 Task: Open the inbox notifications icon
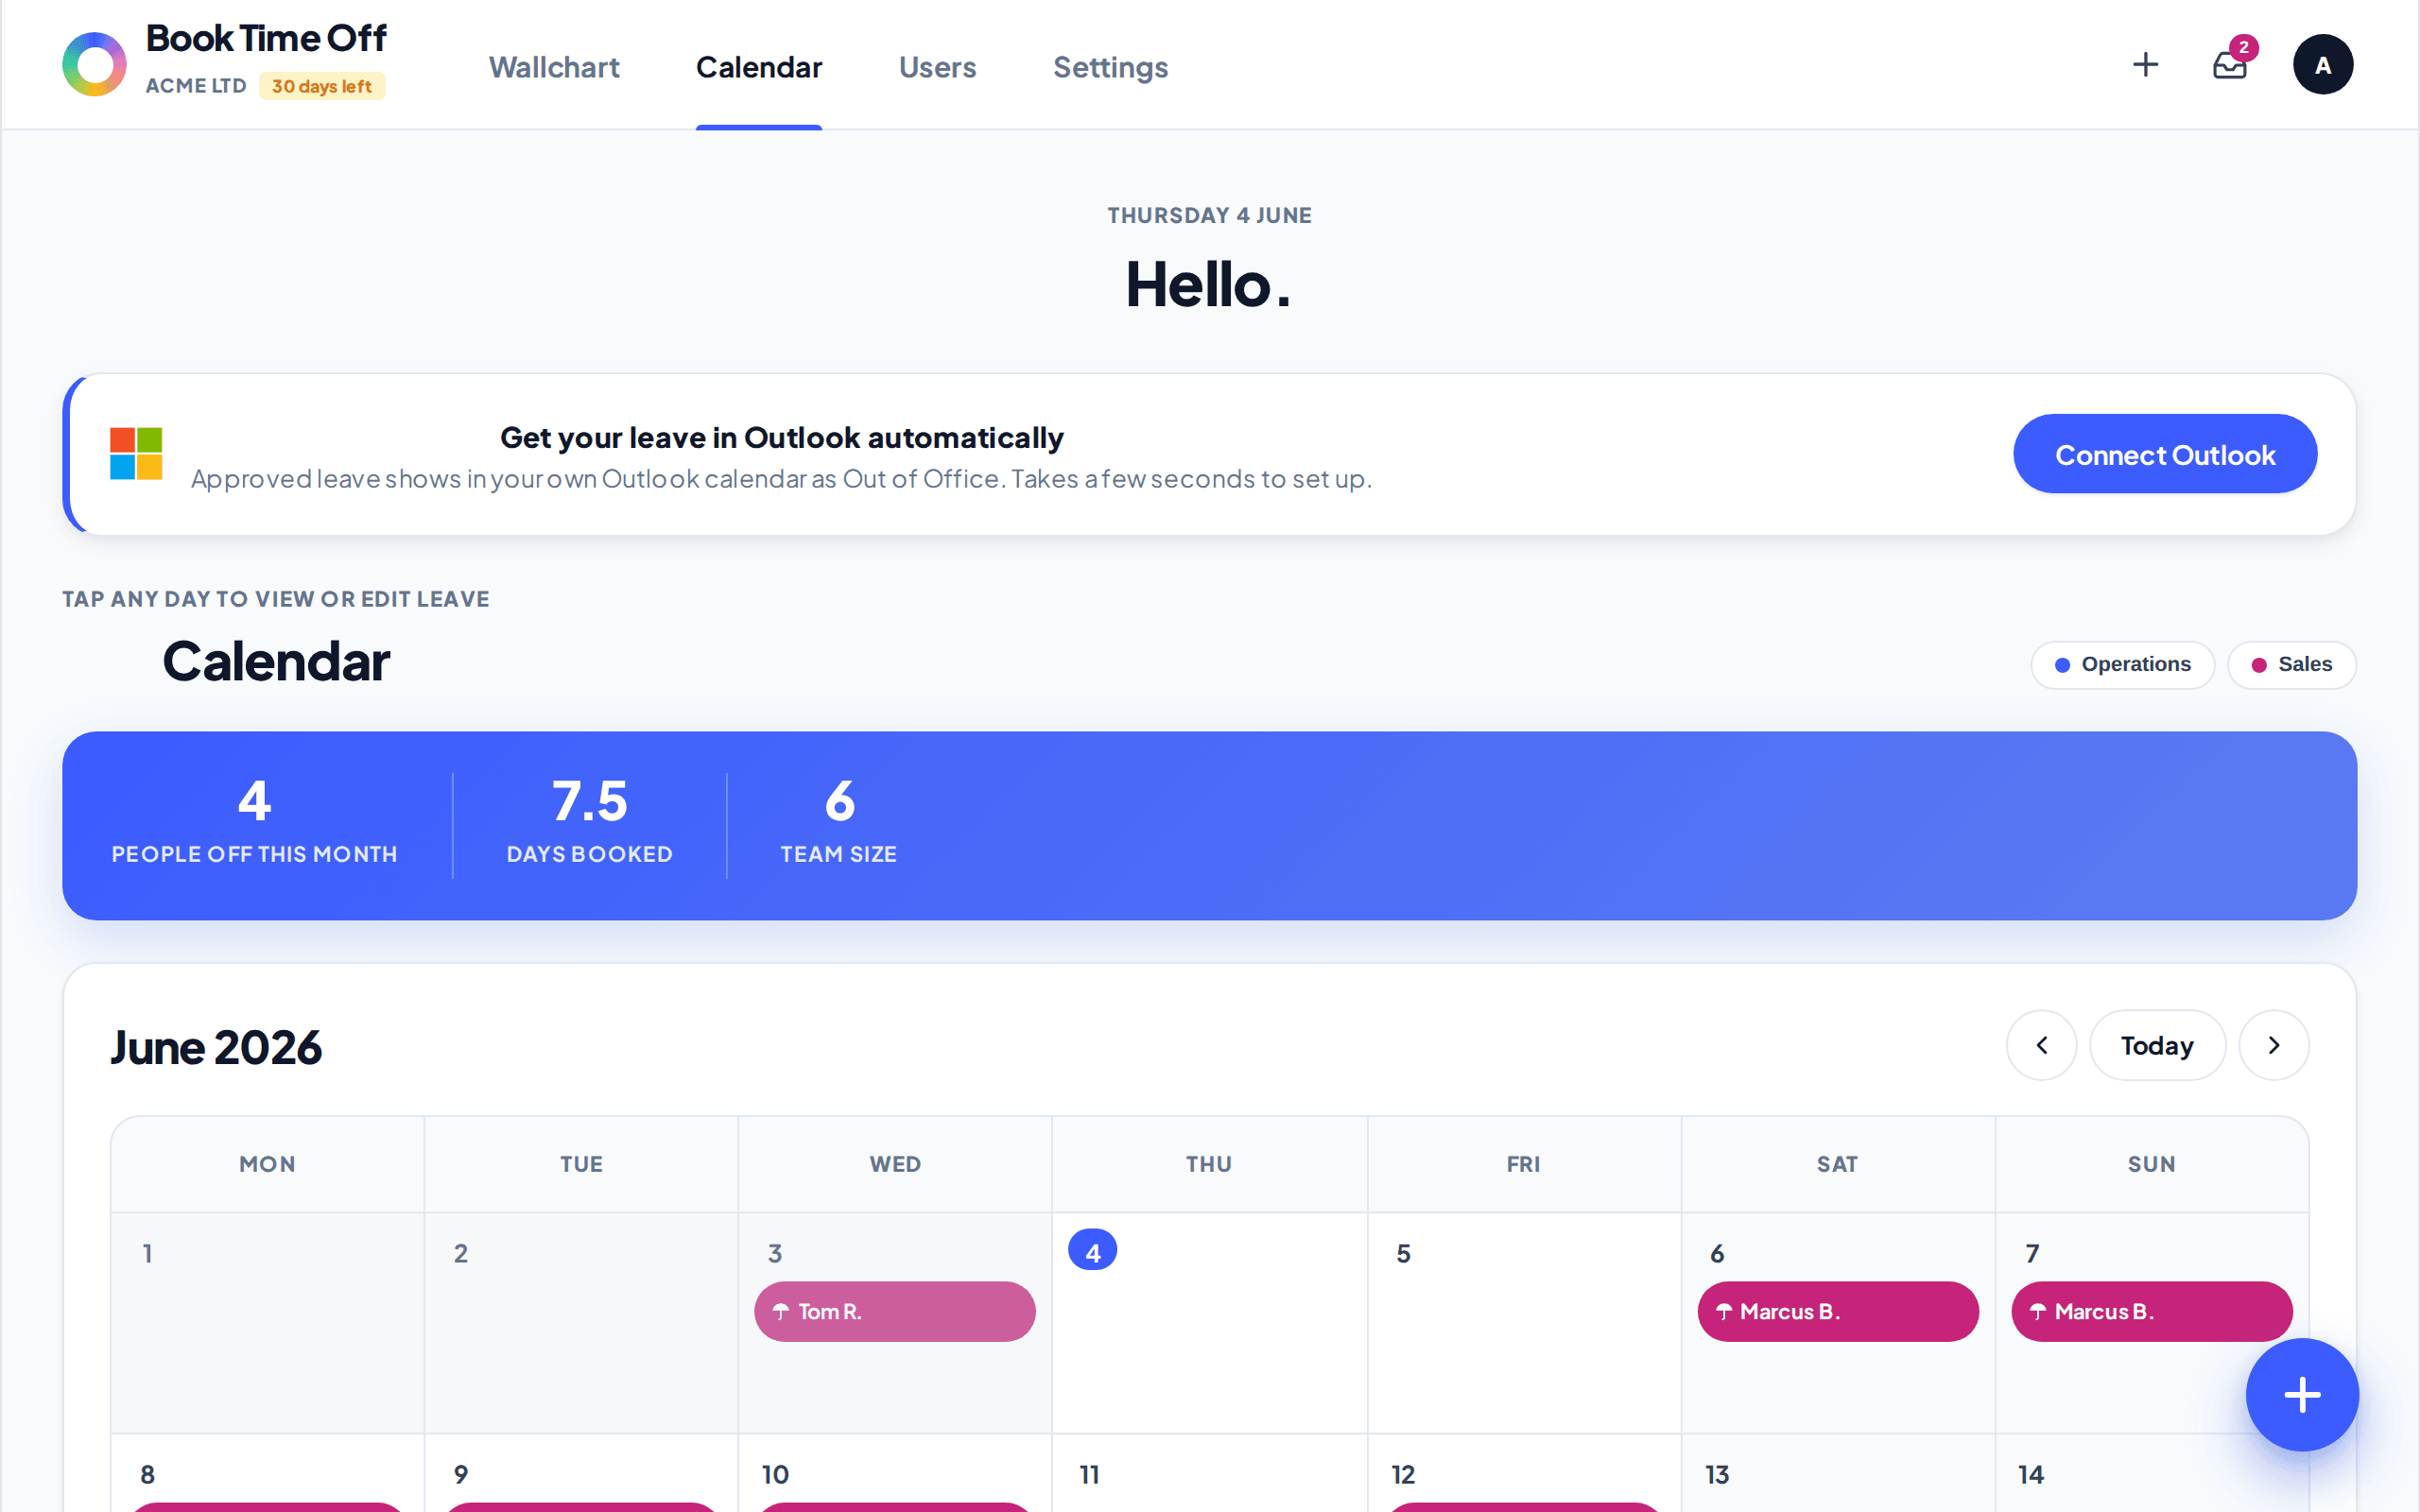click(x=2229, y=66)
